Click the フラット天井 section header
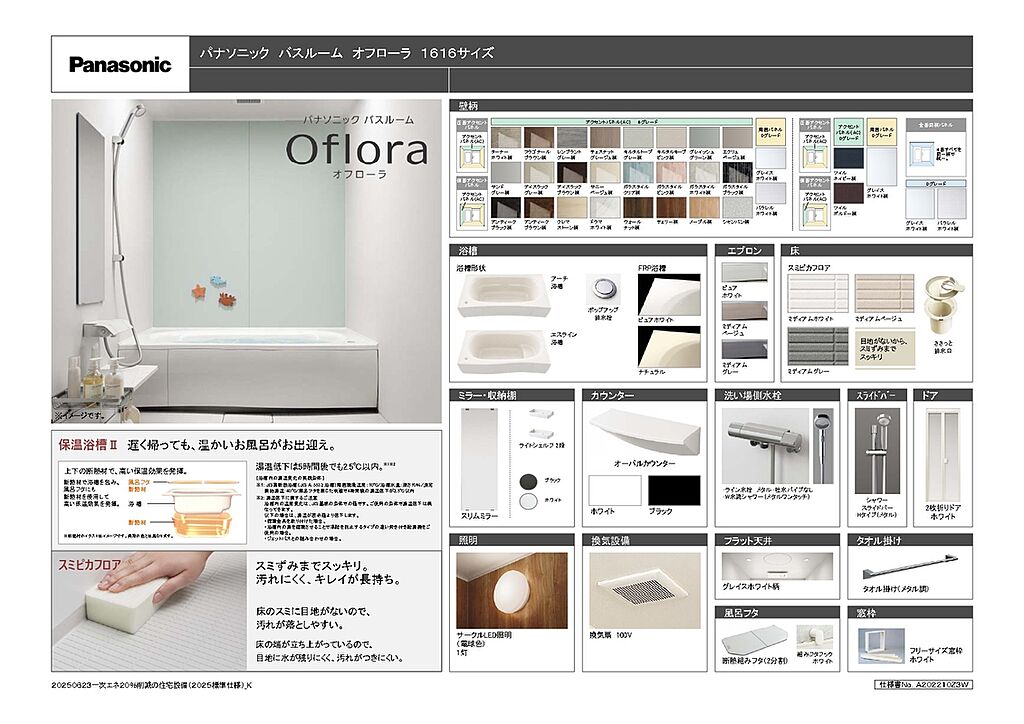This screenshot has height=724, width=1024. 777,541
